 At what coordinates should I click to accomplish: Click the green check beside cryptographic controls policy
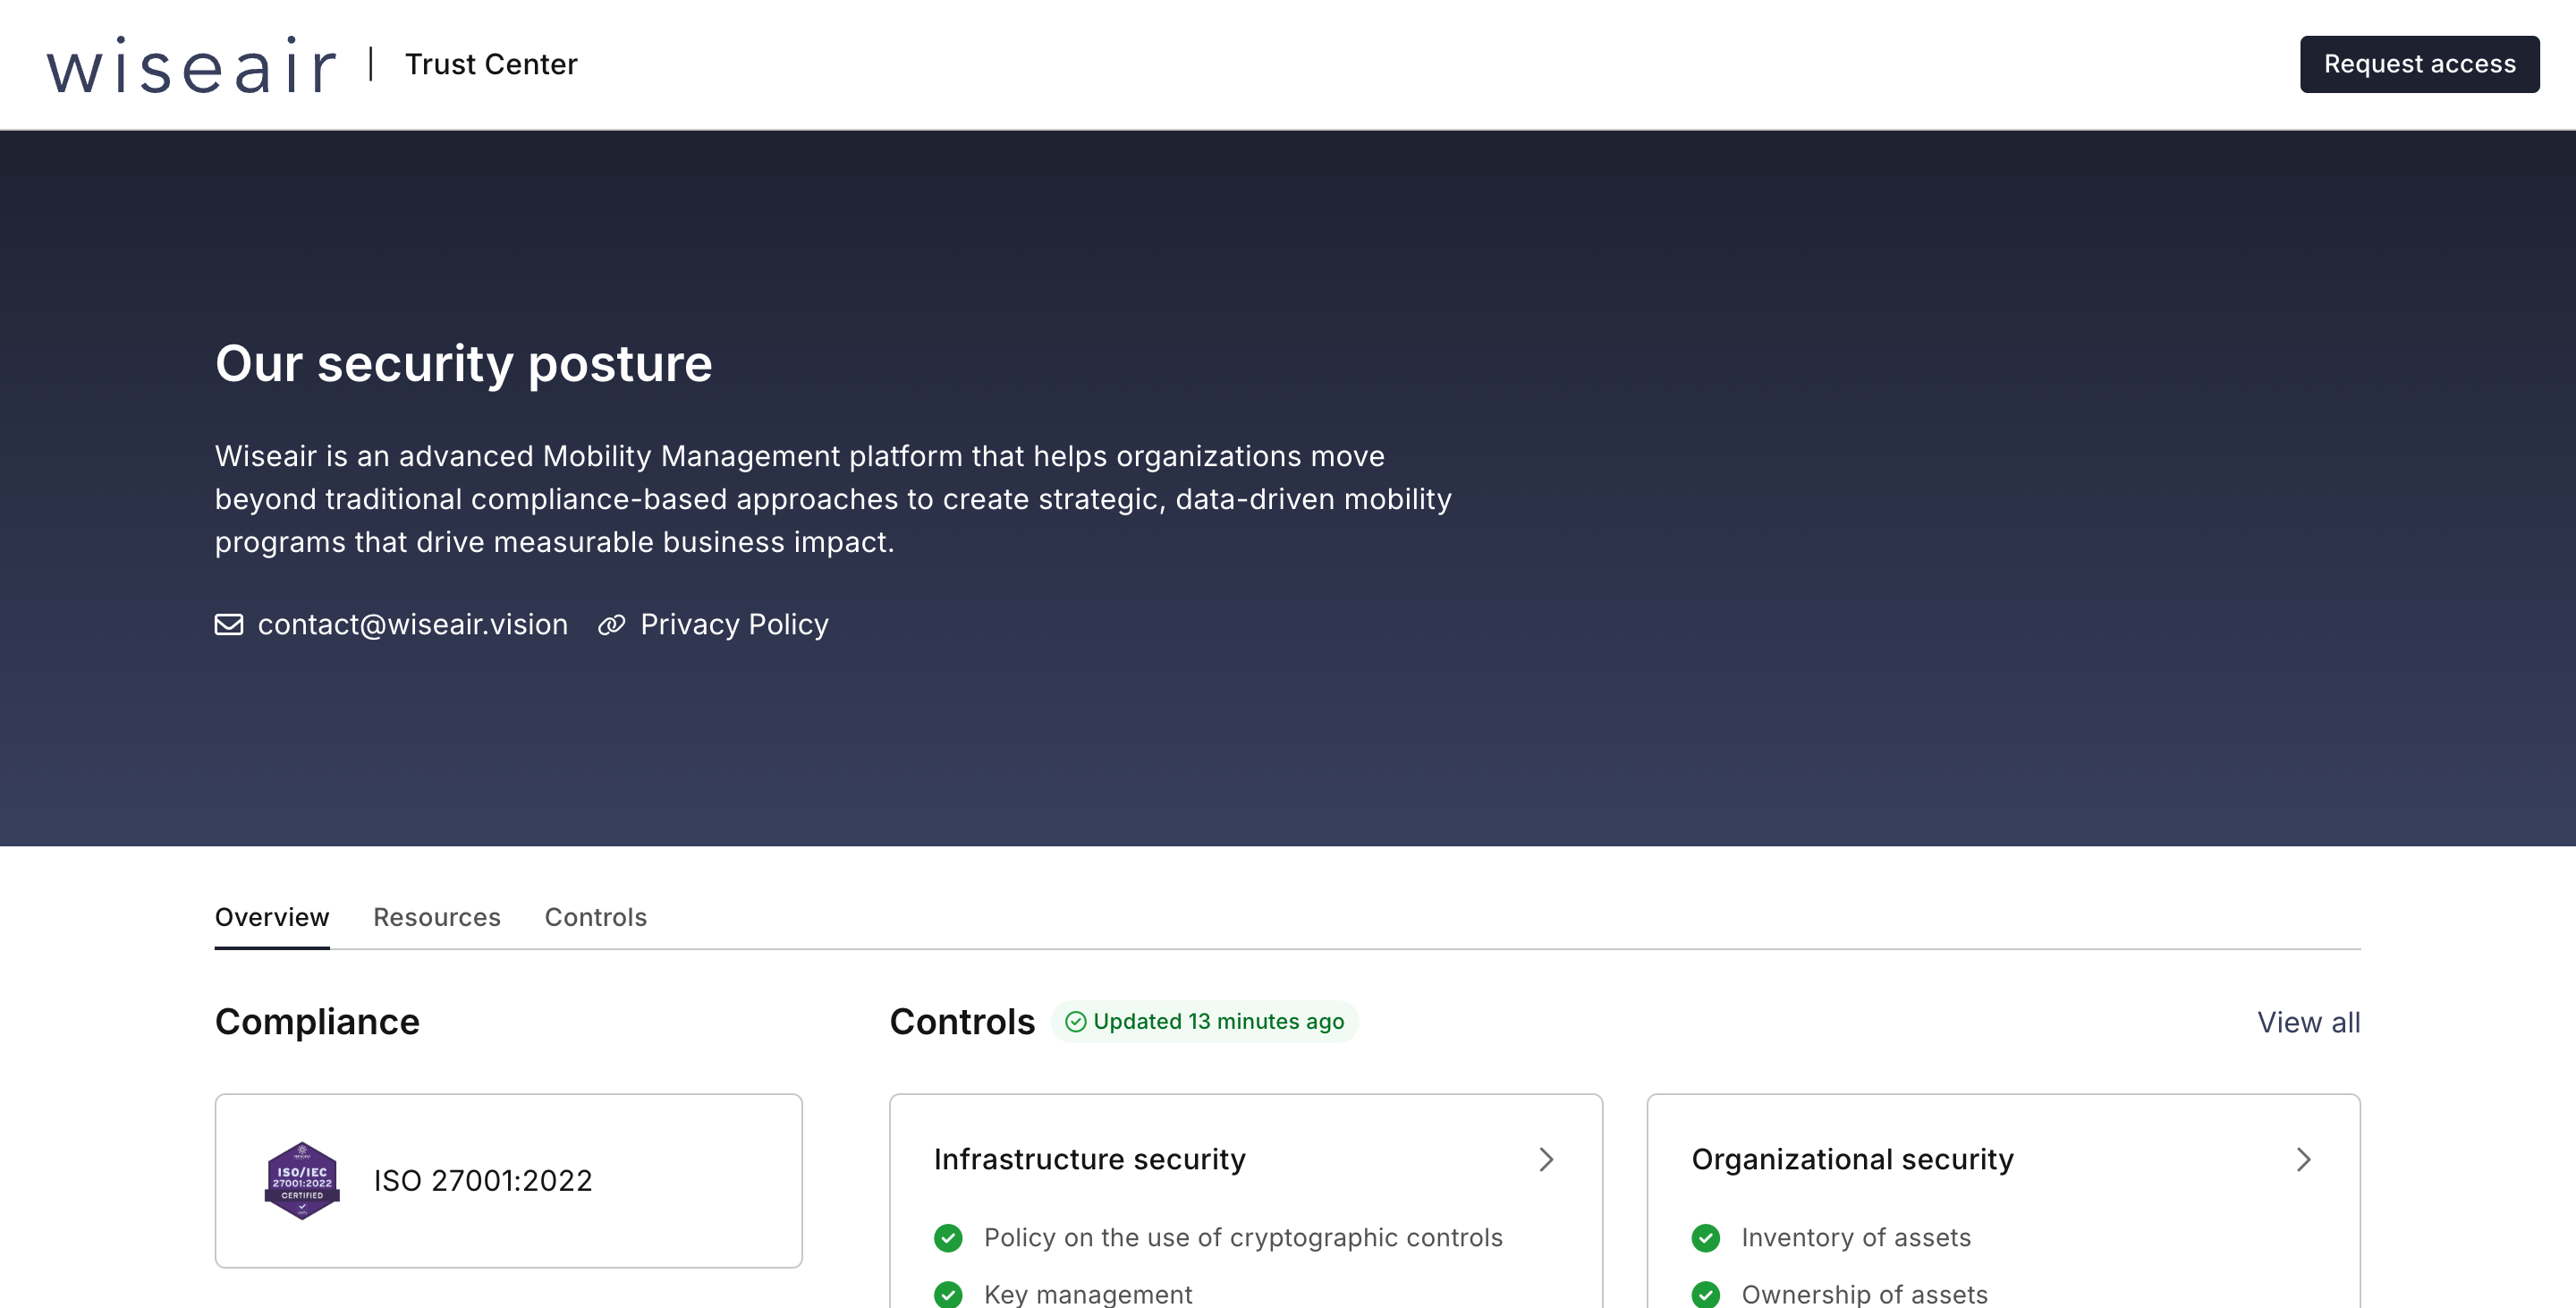(948, 1238)
